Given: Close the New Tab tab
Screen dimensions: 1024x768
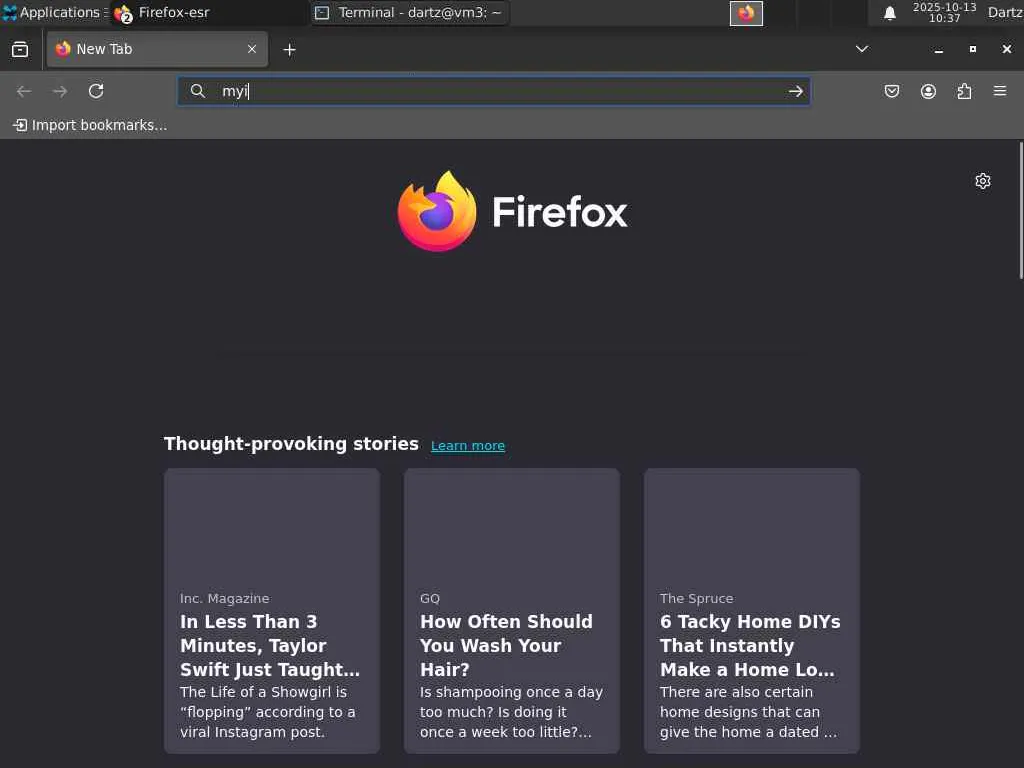Looking at the screenshot, I should pyautogui.click(x=251, y=49).
